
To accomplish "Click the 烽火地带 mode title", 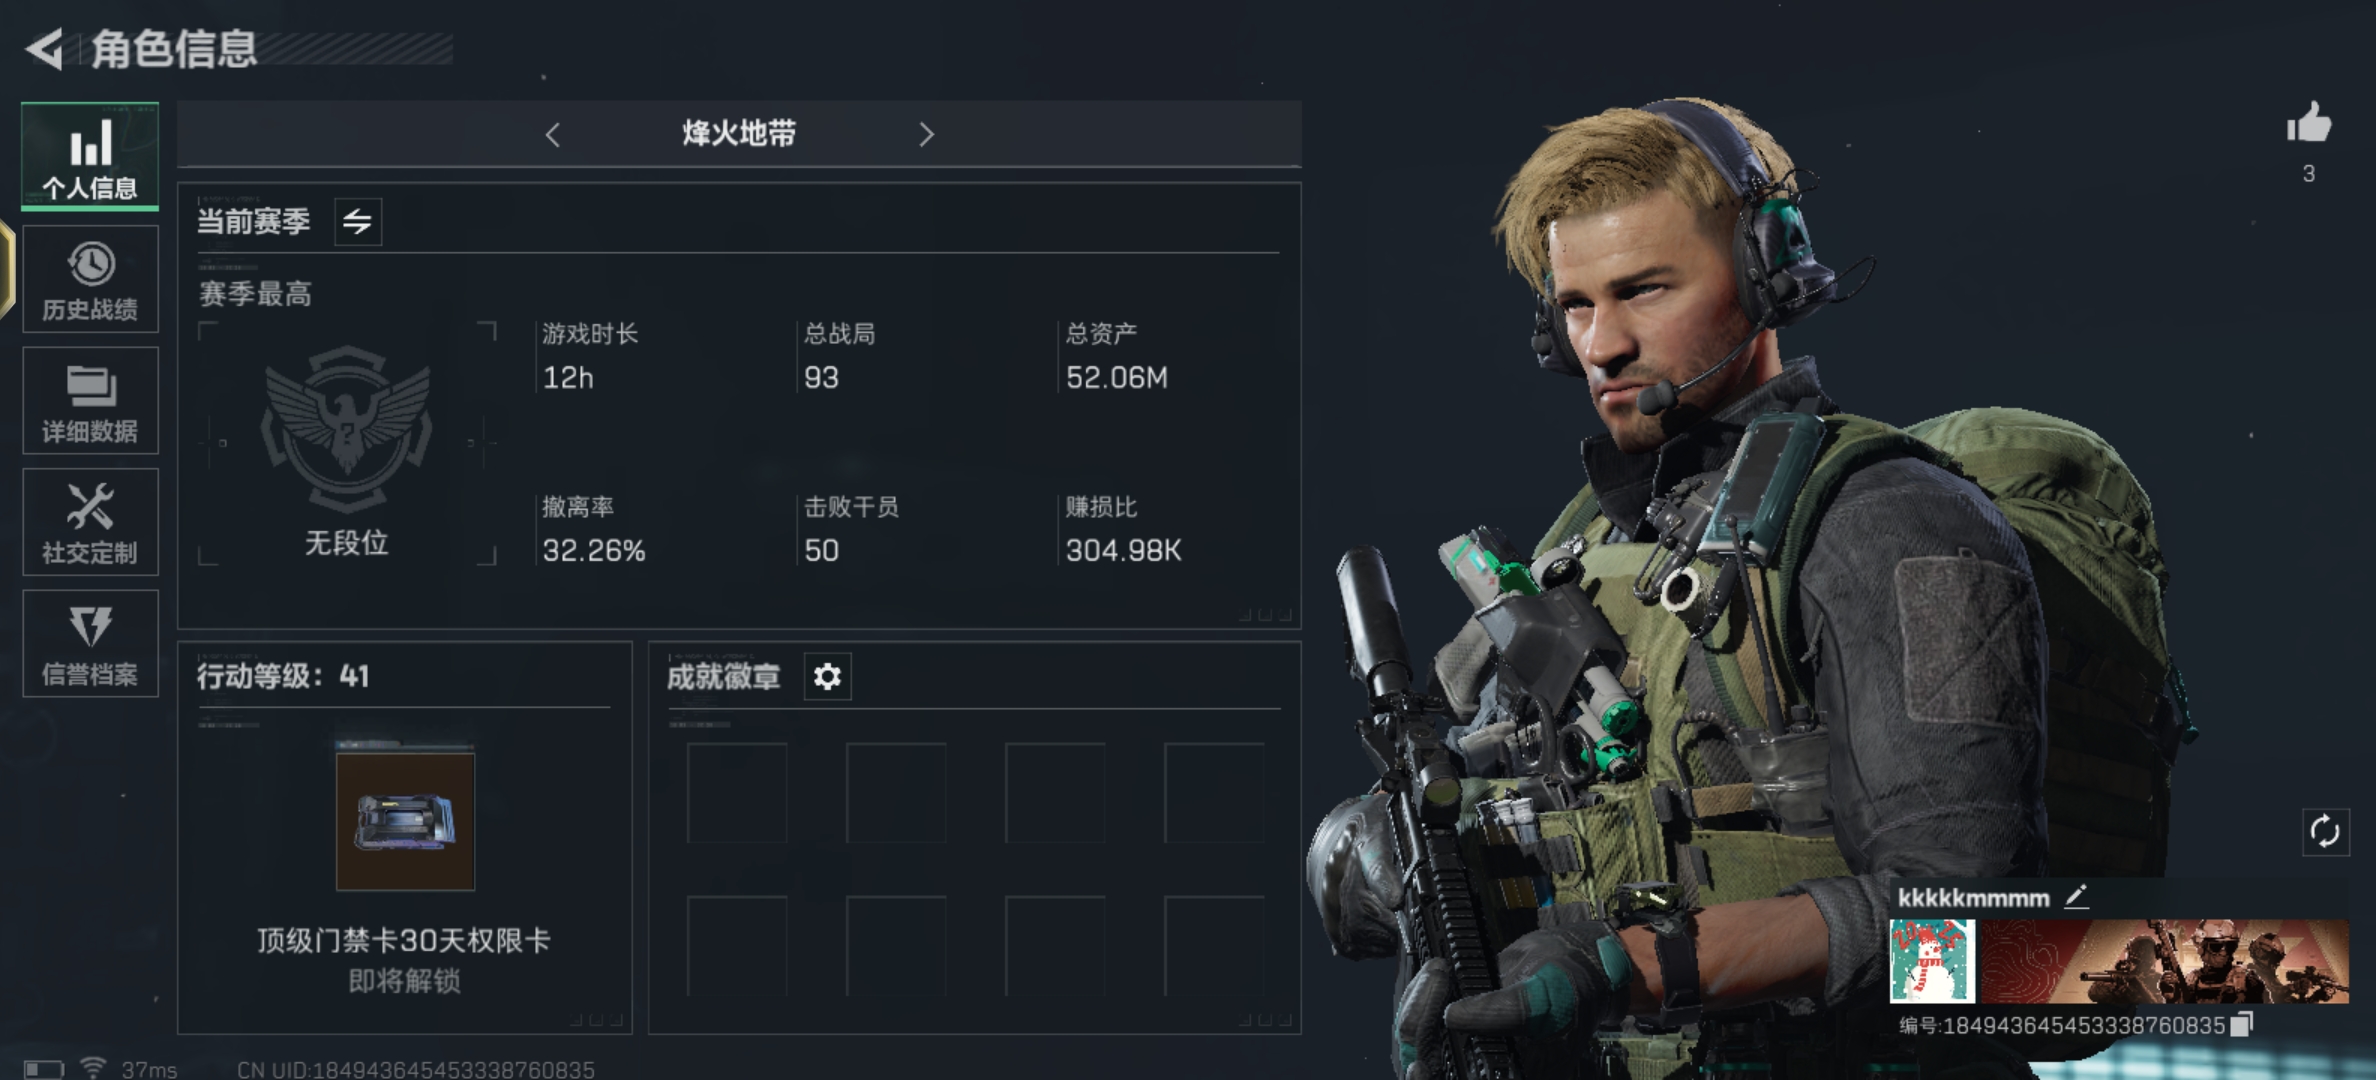I will [739, 133].
